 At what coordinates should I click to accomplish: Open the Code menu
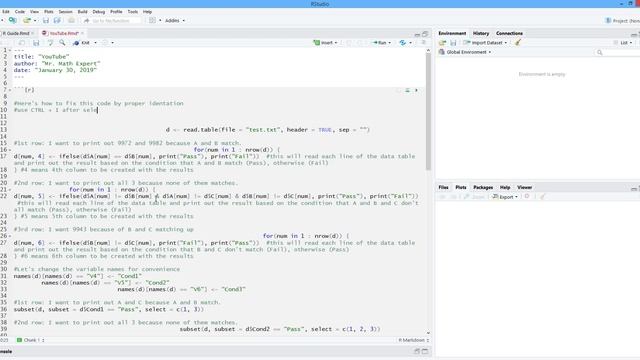pos(20,12)
